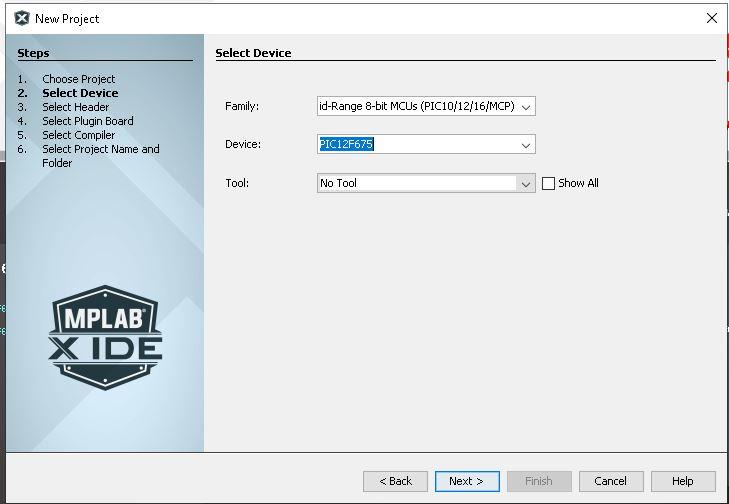Click the 'Select Compiler' step text

pyautogui.click(x=79, y=135)
